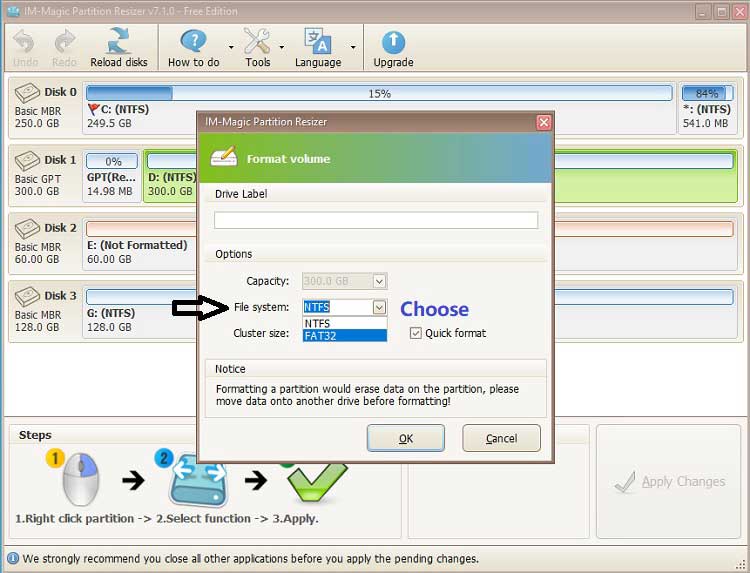Click the Reload disks icon
Image resolution: width=750 pixels, height=573 pixels.
[119, 41]
